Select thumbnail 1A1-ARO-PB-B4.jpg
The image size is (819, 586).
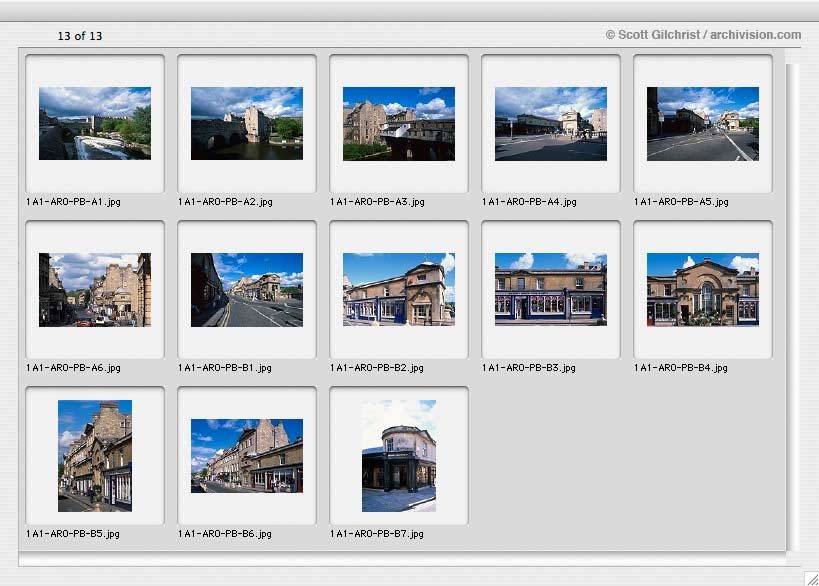(x=703, y=289)
